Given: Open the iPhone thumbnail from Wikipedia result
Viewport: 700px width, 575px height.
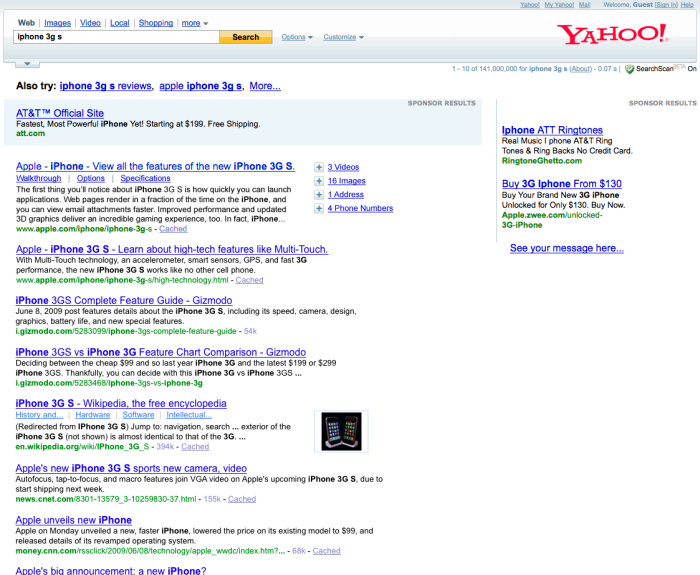Looking at the screenshot, I should (x=342, y=431).
